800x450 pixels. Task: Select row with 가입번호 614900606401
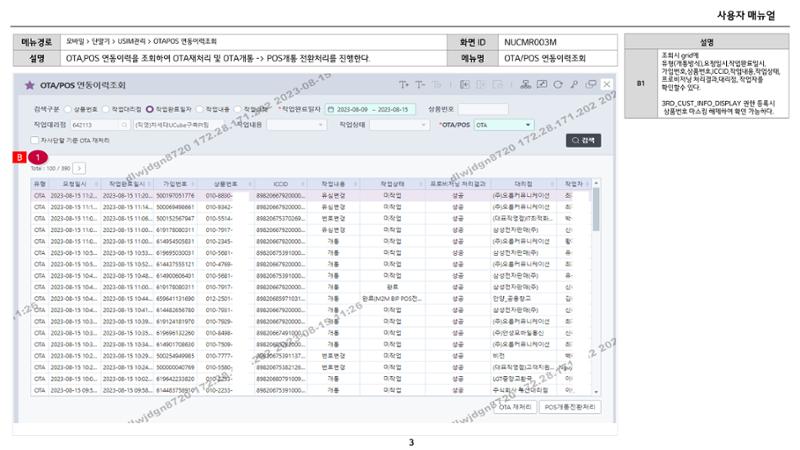(x=312, y=276)
